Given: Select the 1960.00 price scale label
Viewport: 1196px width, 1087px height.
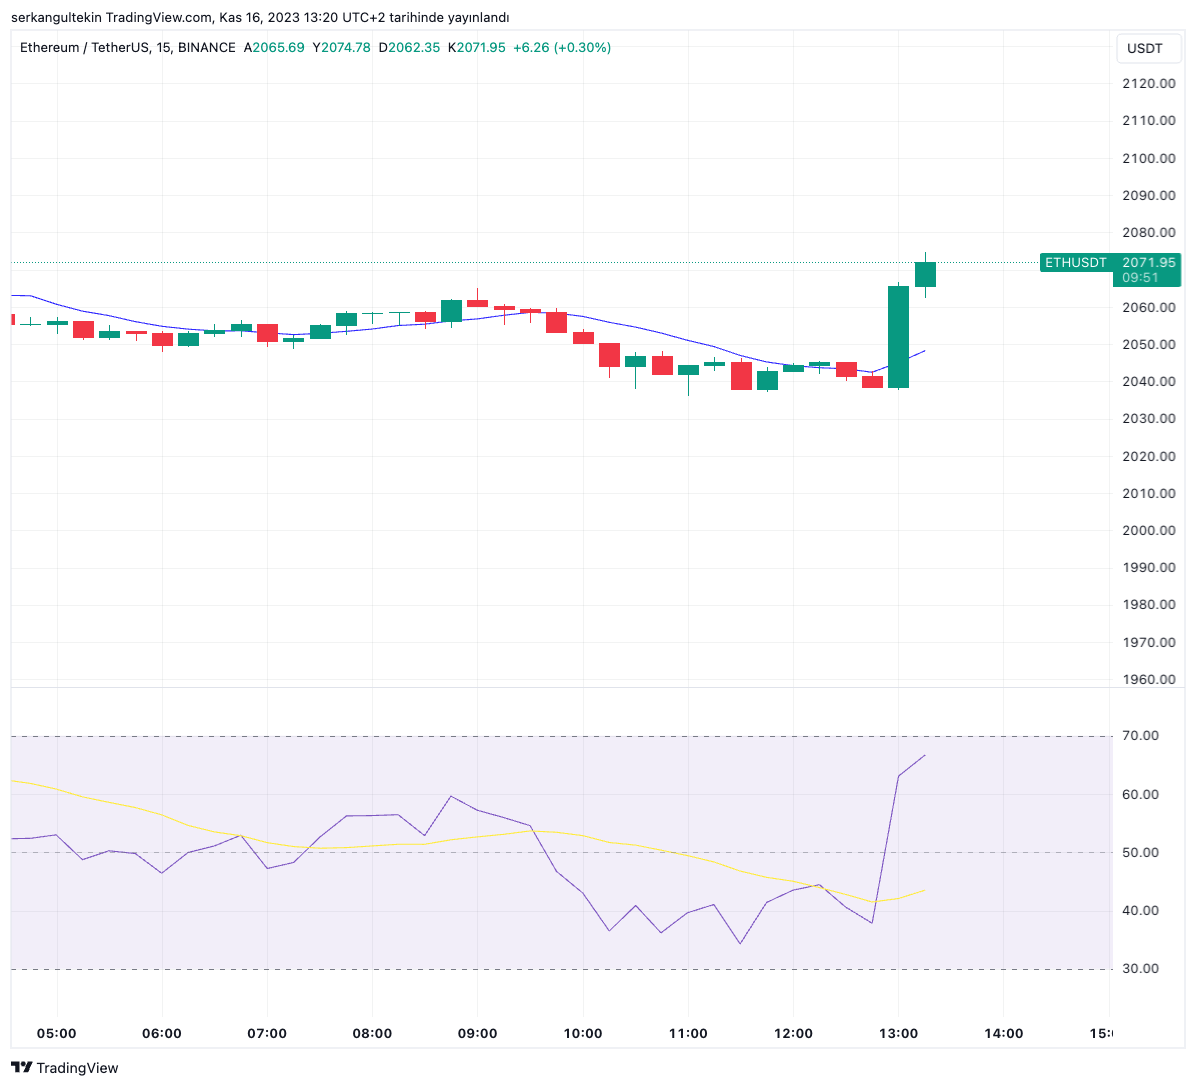Looking at the screenshot, I should (1148, 679).
